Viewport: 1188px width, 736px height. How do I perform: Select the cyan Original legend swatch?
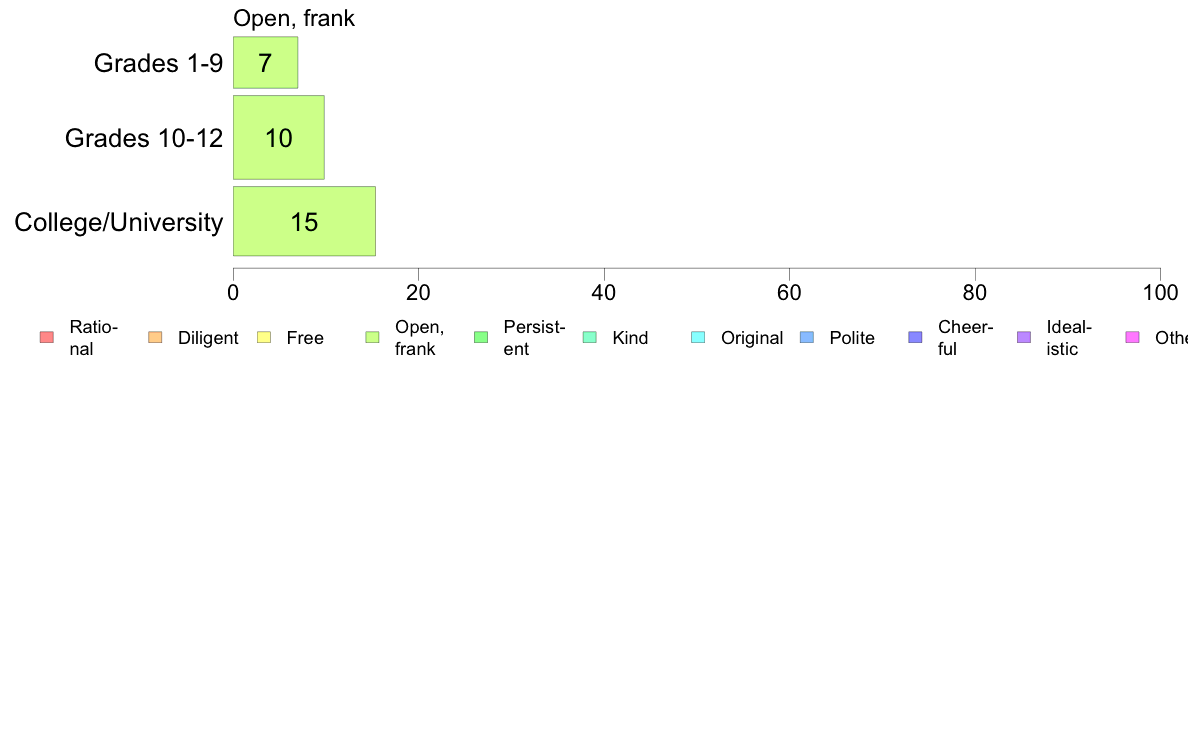[x=698, y=337]
